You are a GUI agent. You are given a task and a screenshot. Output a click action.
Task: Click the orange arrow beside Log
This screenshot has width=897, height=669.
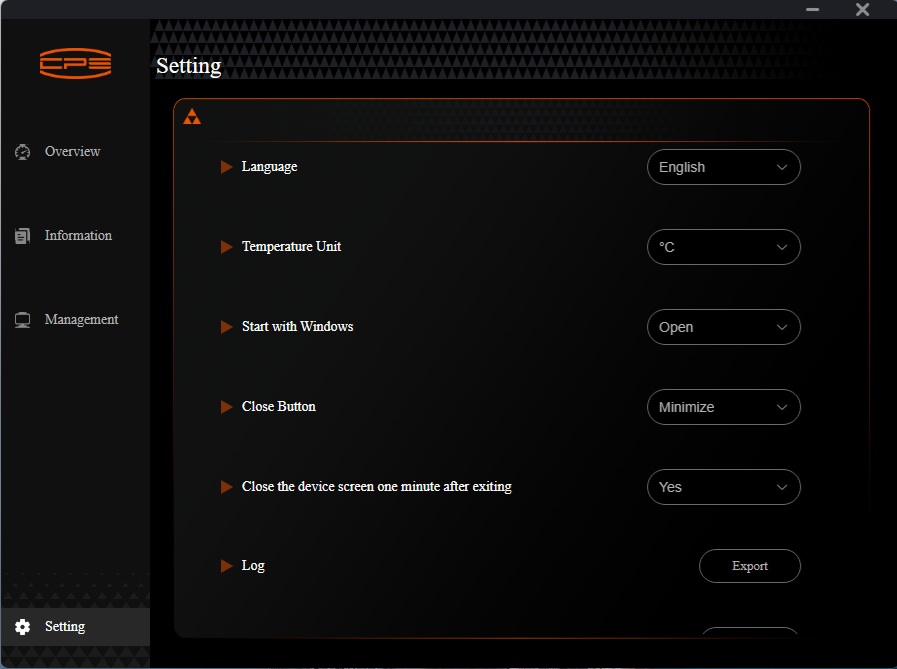(x=227, y=566)
